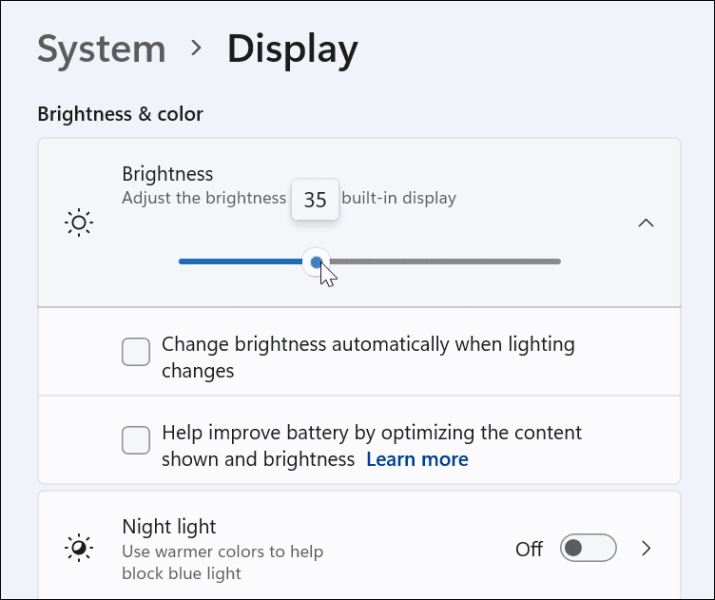Check the battery optimization checkbox

coord(136,440)
